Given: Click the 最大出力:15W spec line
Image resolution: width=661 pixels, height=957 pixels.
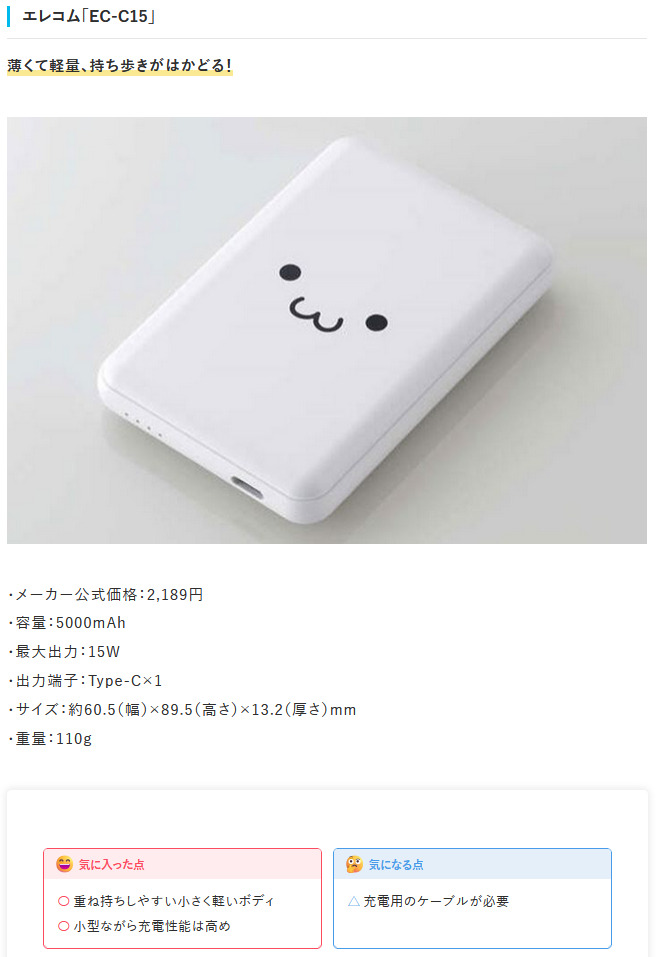Looking at the screenshot, I should coord(64,652).
